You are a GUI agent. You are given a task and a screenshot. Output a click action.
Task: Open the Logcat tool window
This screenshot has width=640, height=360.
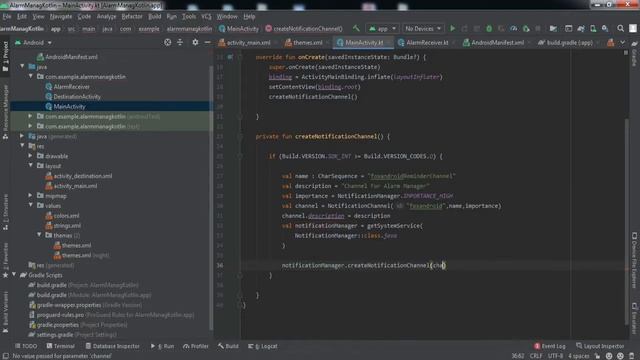pyautogui.click(x=263, y=346)
